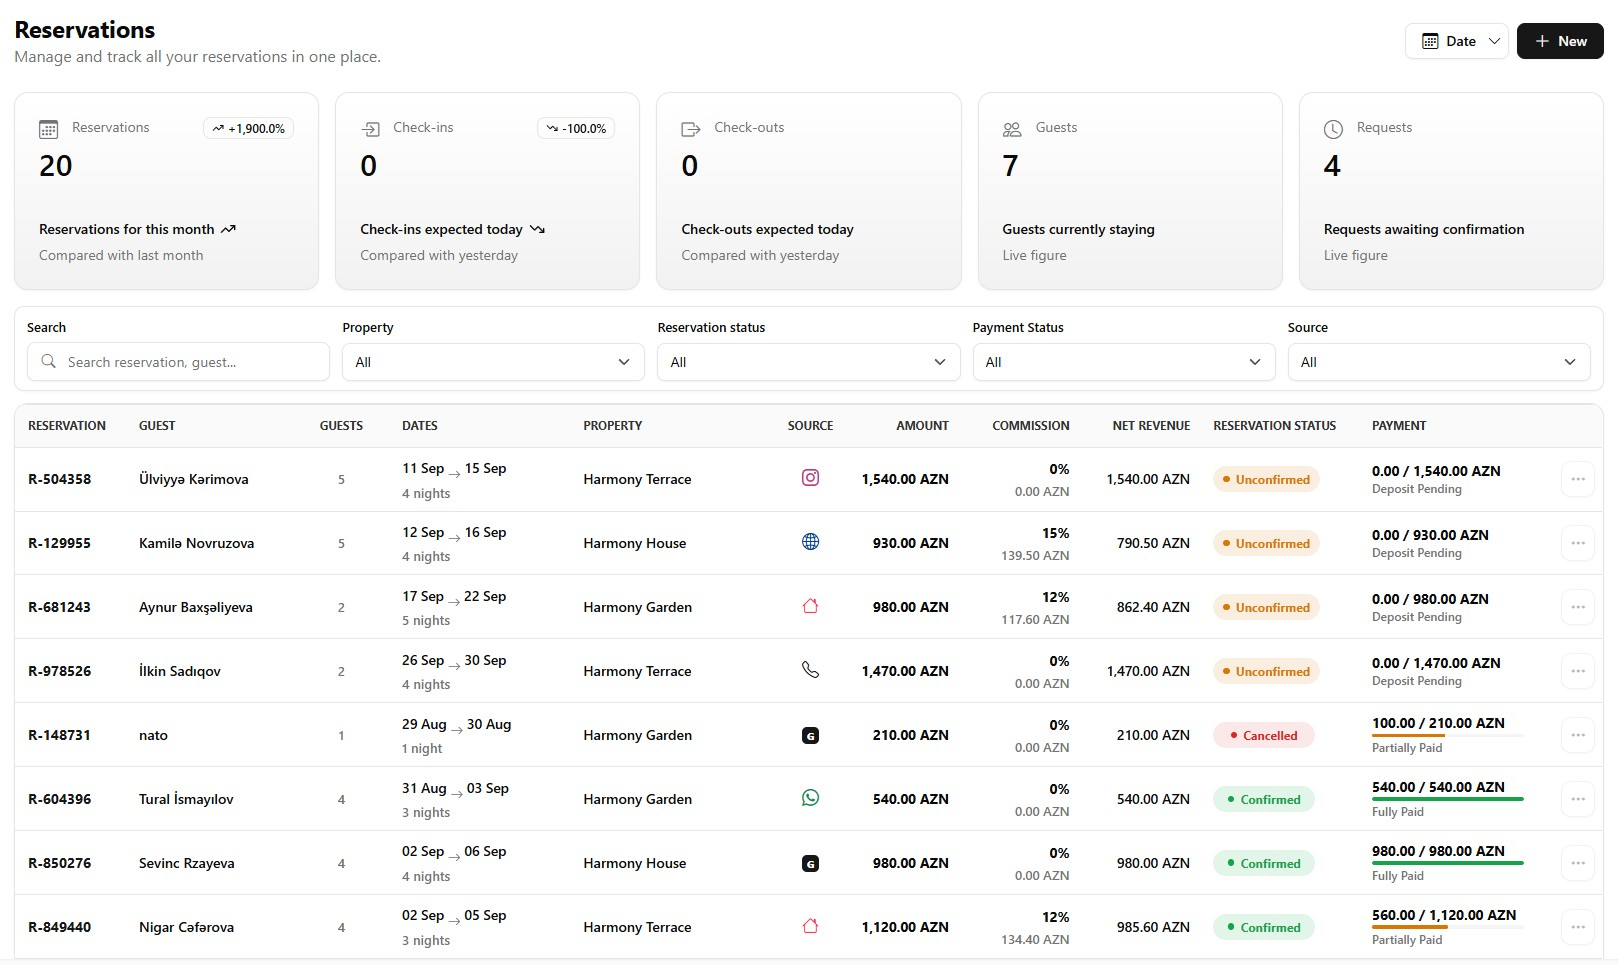Open reservation R-978526
Screen dimensions: 1618x965
[x=59, y=671]
